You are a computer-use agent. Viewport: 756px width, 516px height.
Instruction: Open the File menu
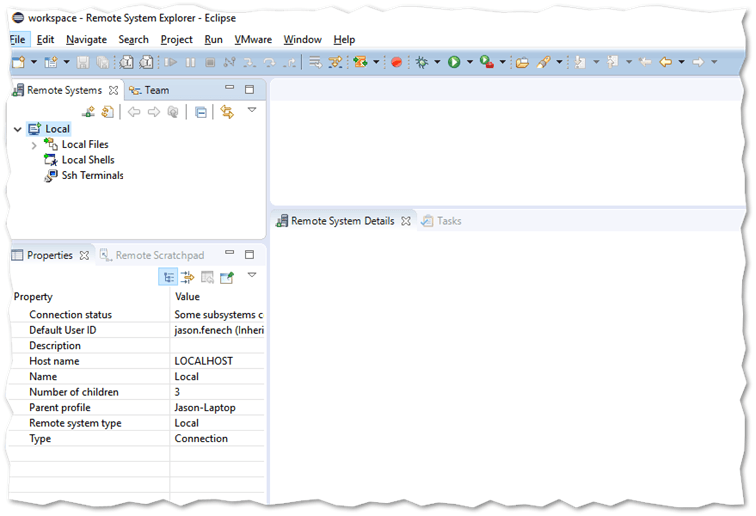(18, 40)
